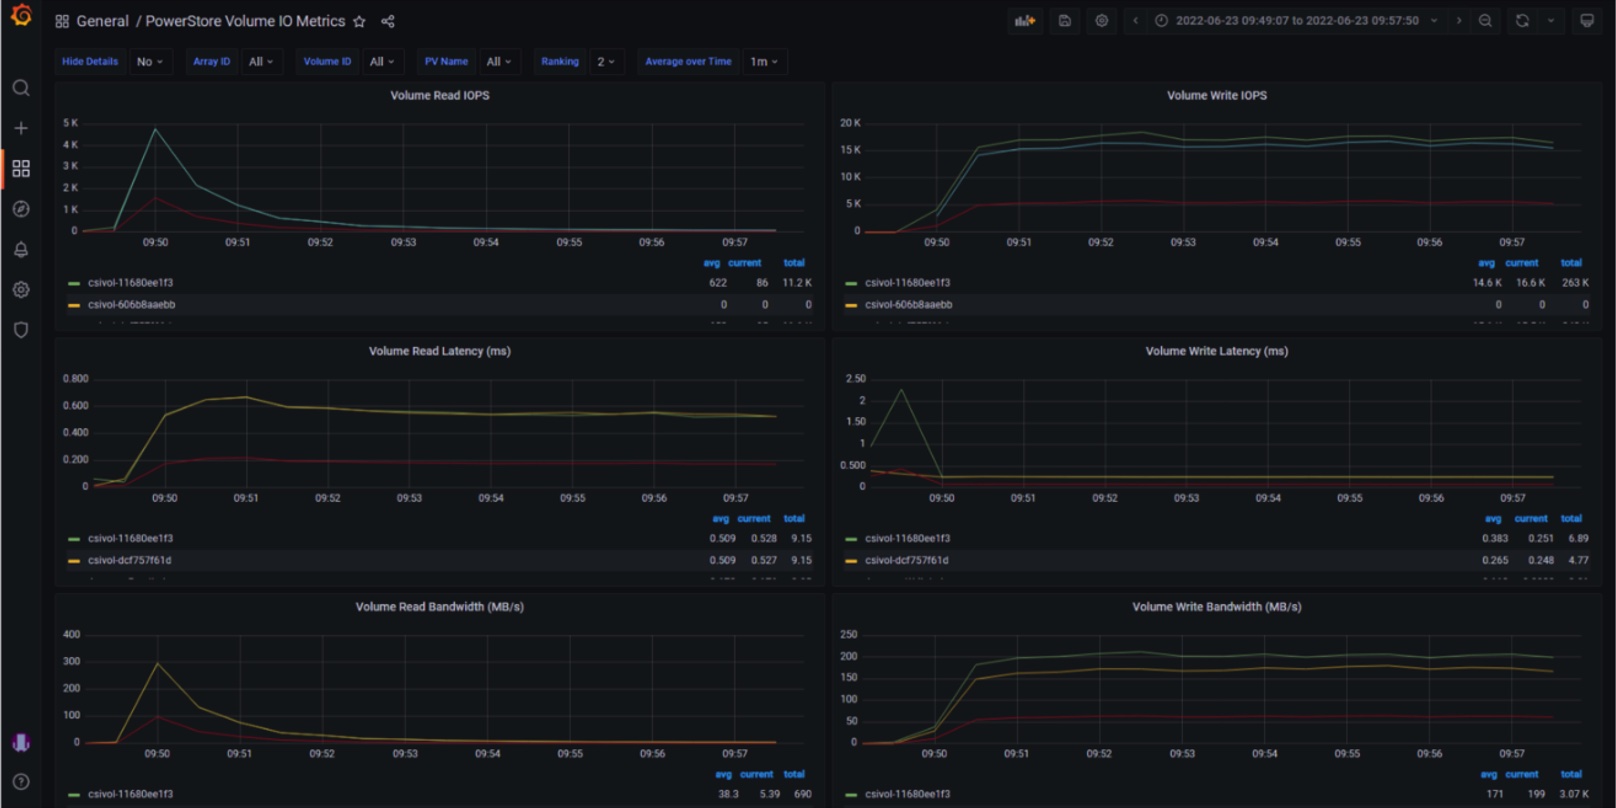Toggle csivol-dcf757f61d series in Read Latency legend
Screen dimensions: 1616x808
pyautogui.click(x=129, y=561)
